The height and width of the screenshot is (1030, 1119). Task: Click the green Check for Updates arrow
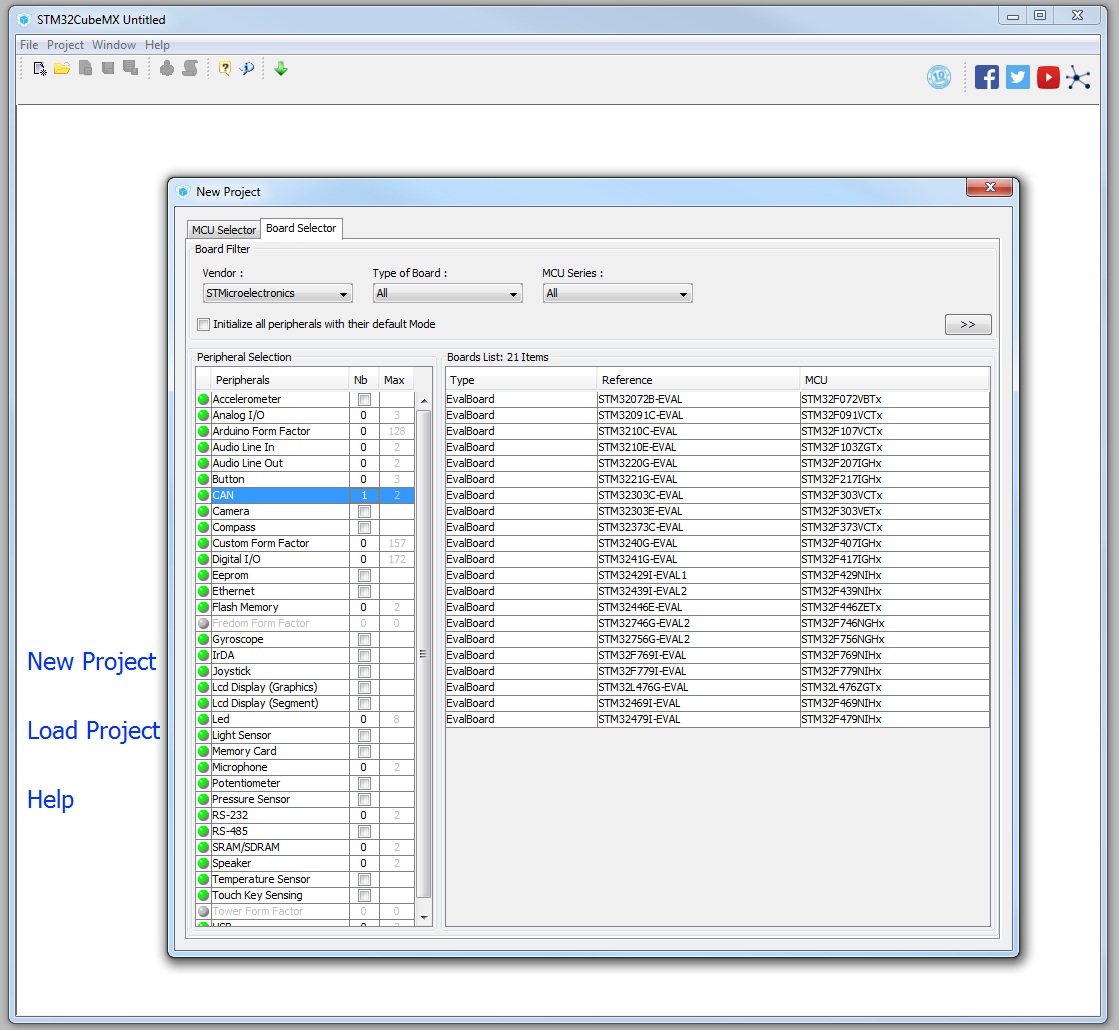[281, 69]
